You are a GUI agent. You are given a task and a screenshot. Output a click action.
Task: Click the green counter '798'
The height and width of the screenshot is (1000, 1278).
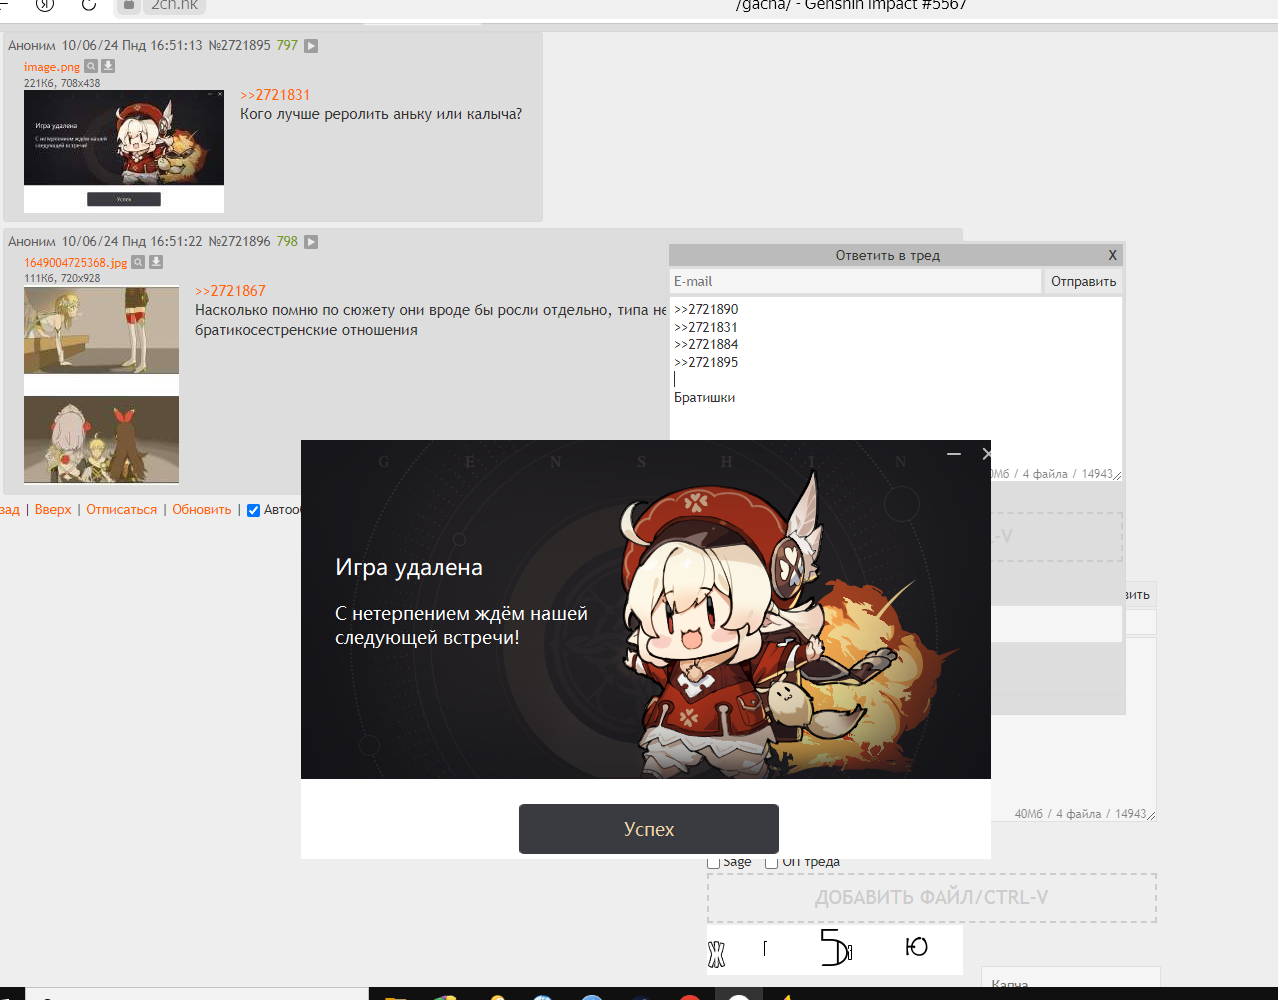tap(287, 242)
